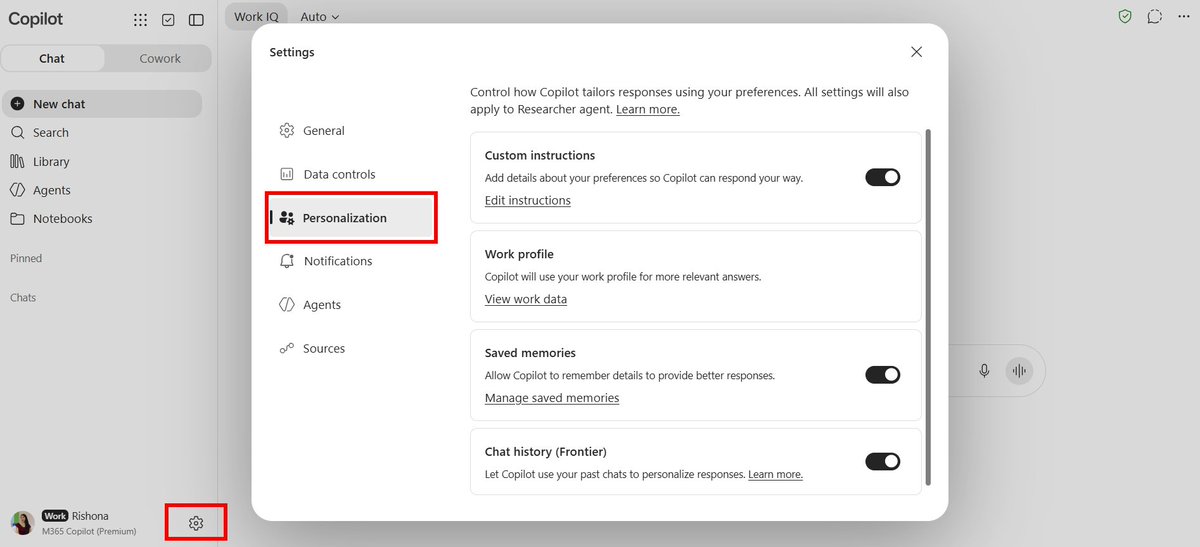Open Search in the sidebar
Viewport: 1200px width, 547px height.
click(102, 132)
